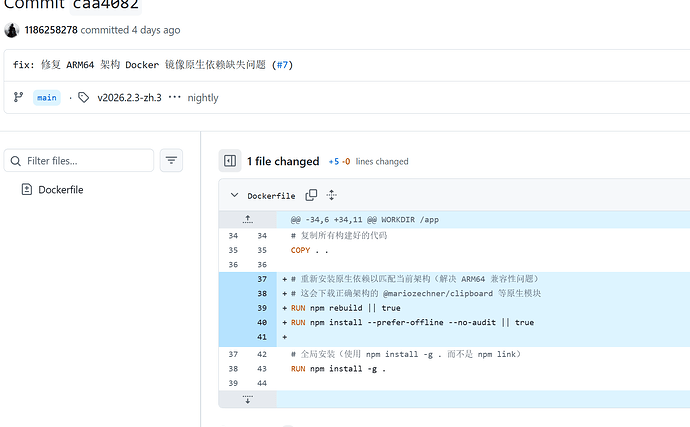Click Dockerfile name in diff header
Image resolution: width=690 pixels, height=427 pixels.
(271, 196)
